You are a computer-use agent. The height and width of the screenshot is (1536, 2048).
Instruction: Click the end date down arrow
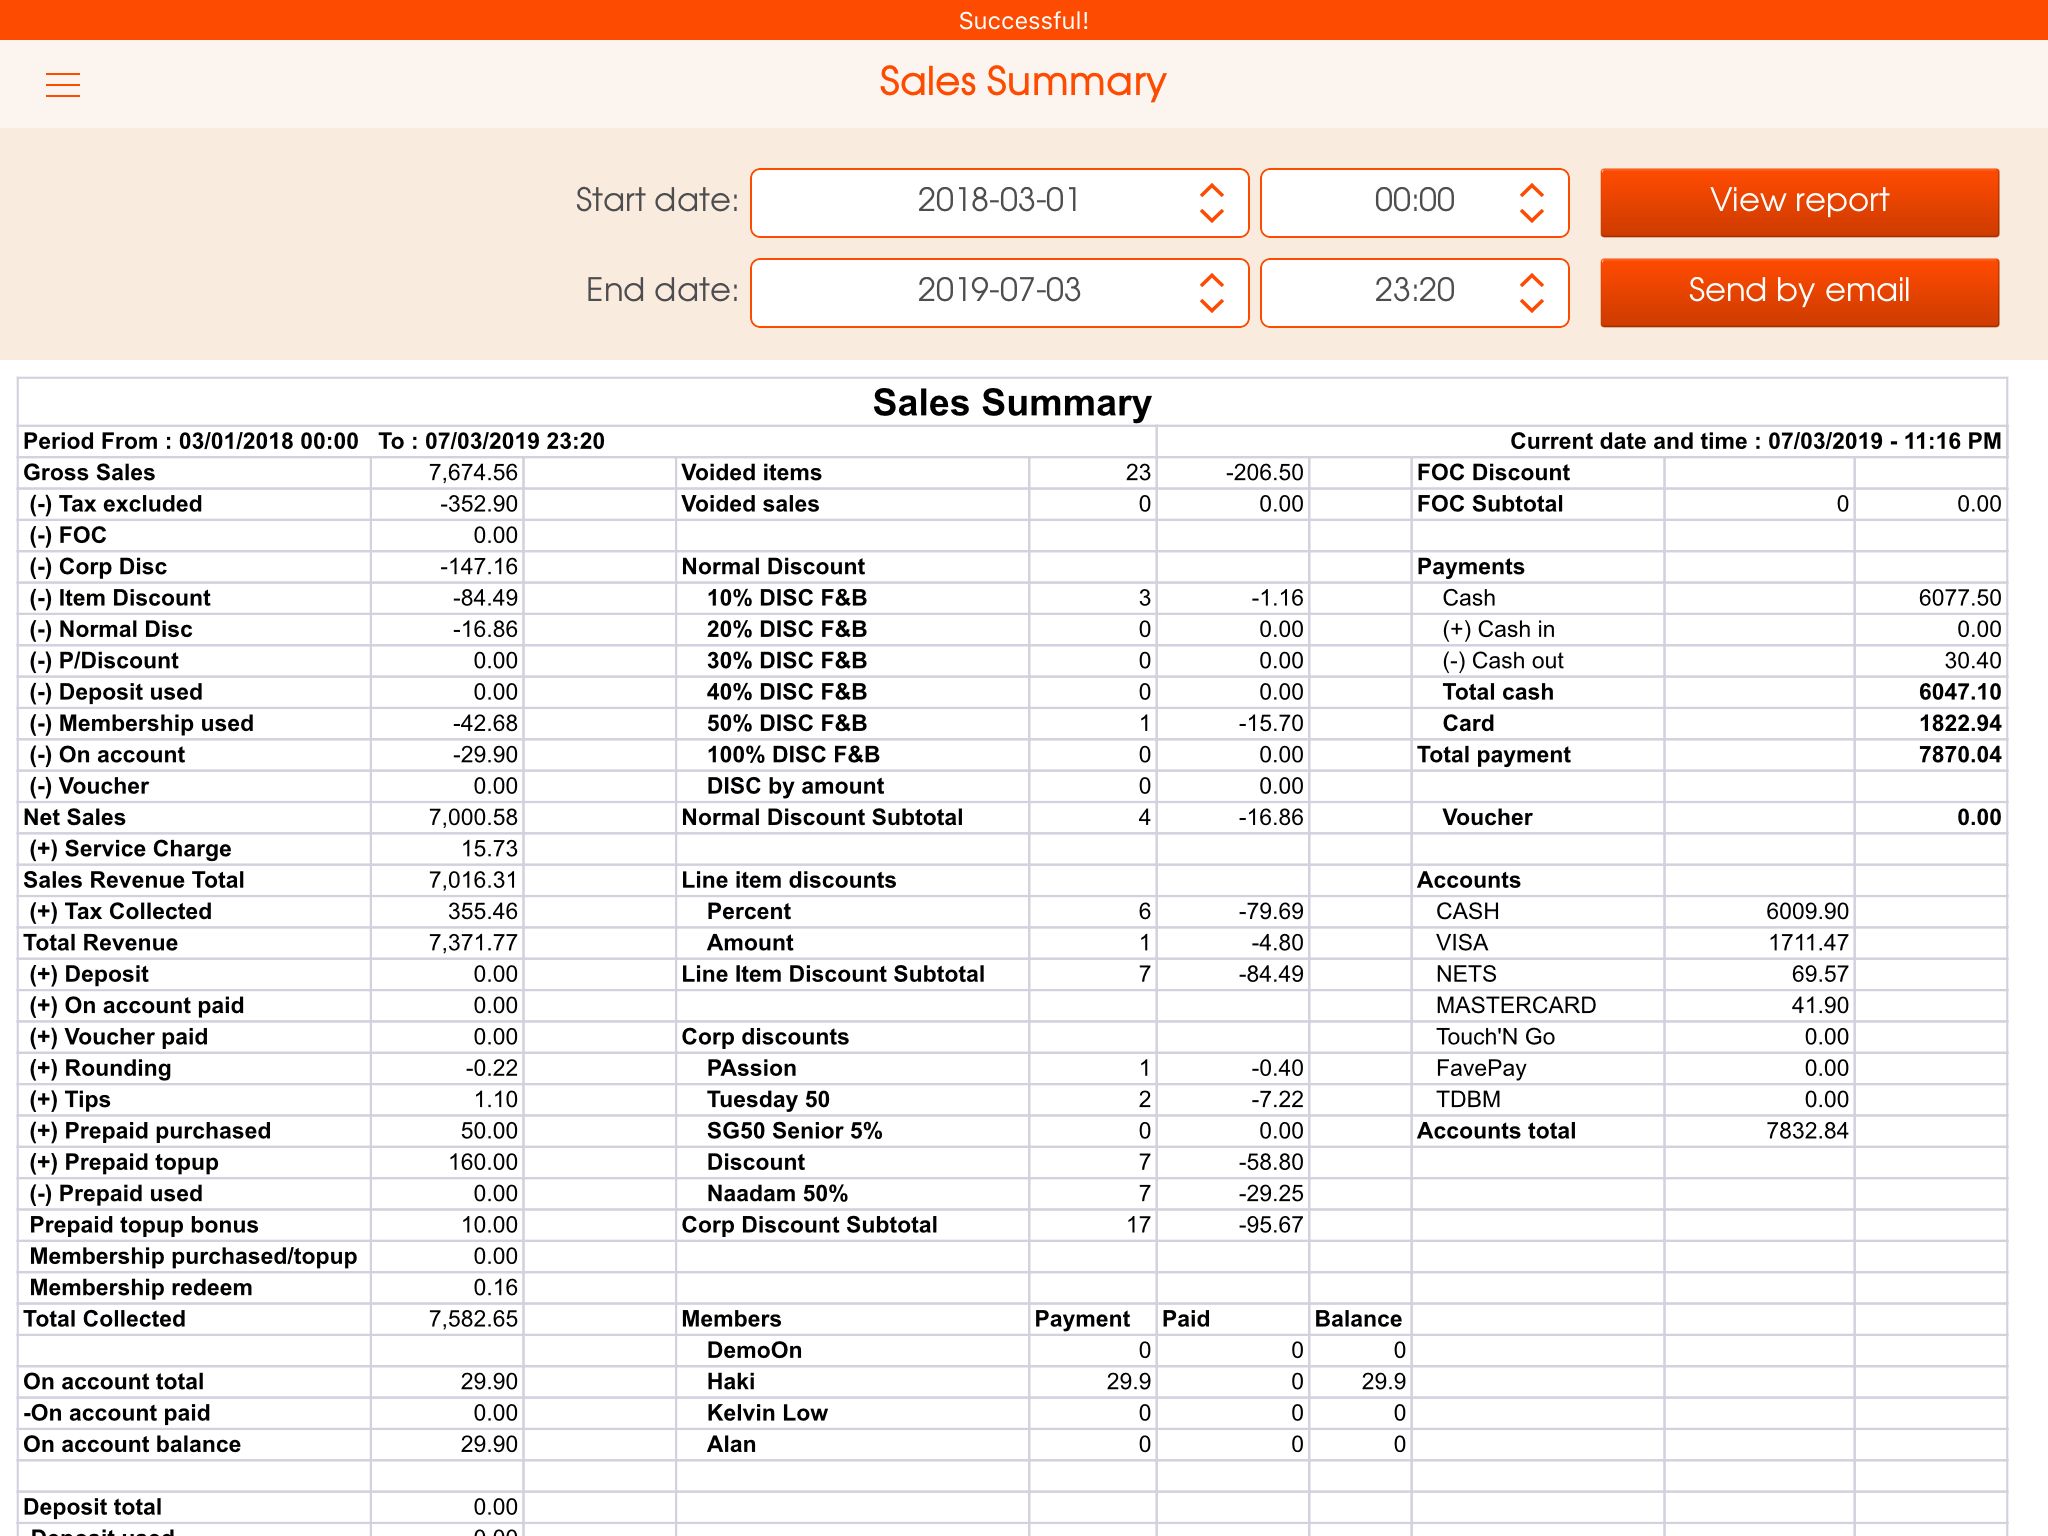[1211, 305]
